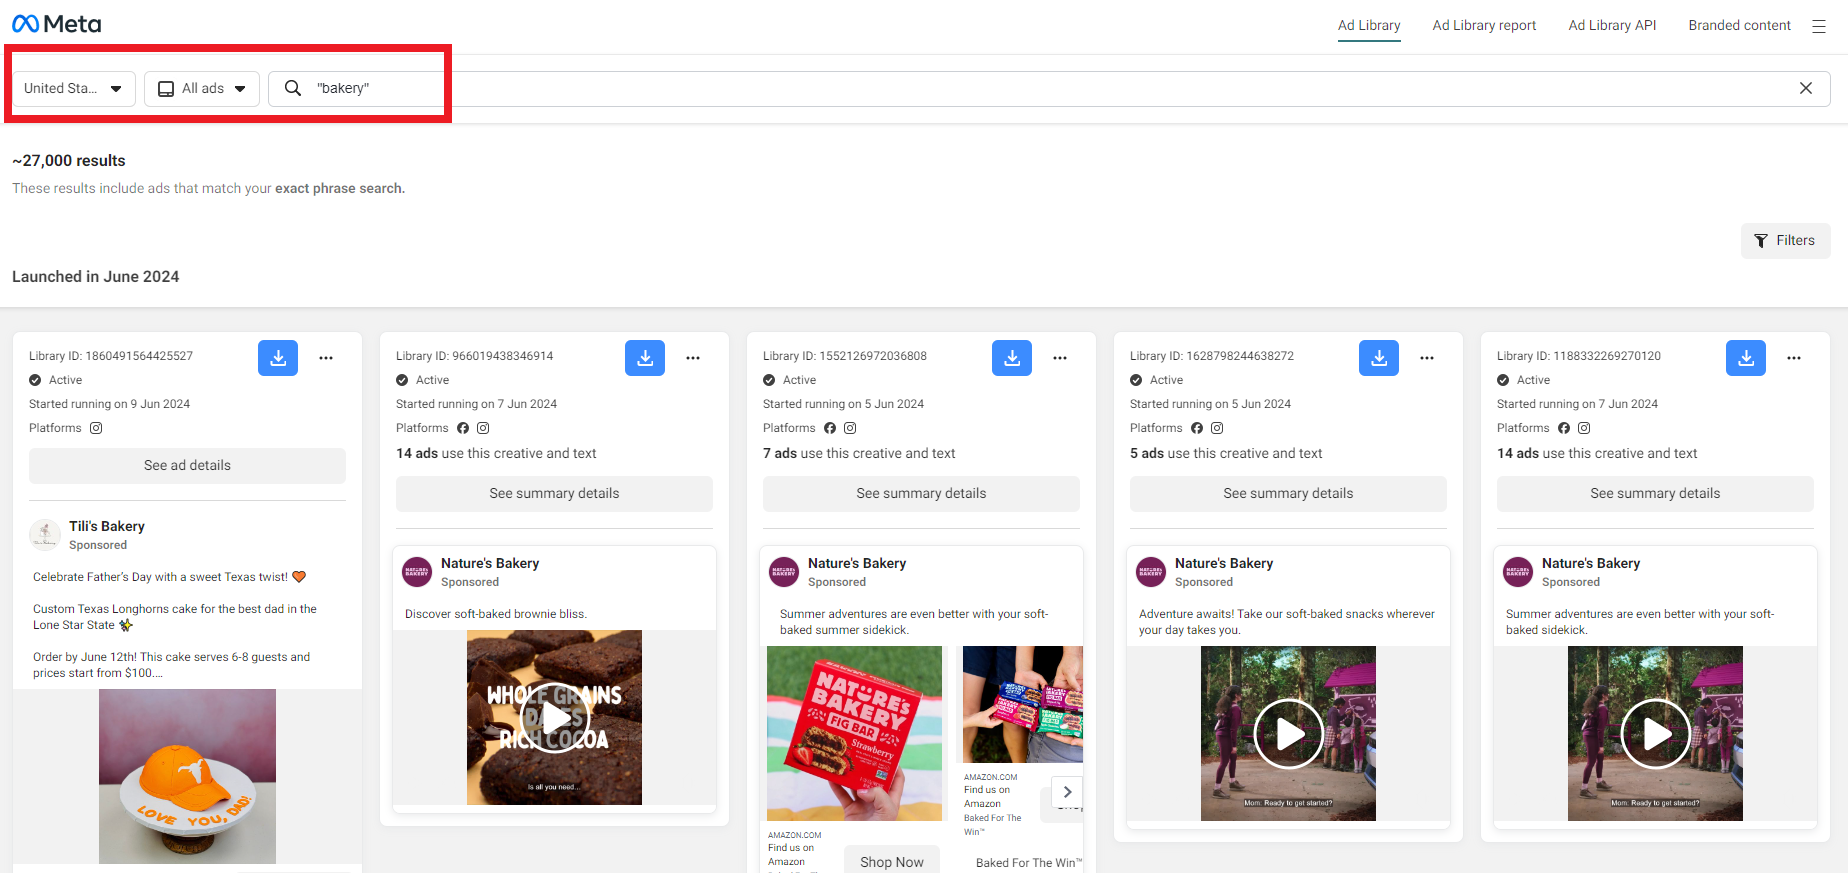Screen dimensions: 1848x873
Task: Open the strawberry fig bar box image
Action: coord(854,734)
